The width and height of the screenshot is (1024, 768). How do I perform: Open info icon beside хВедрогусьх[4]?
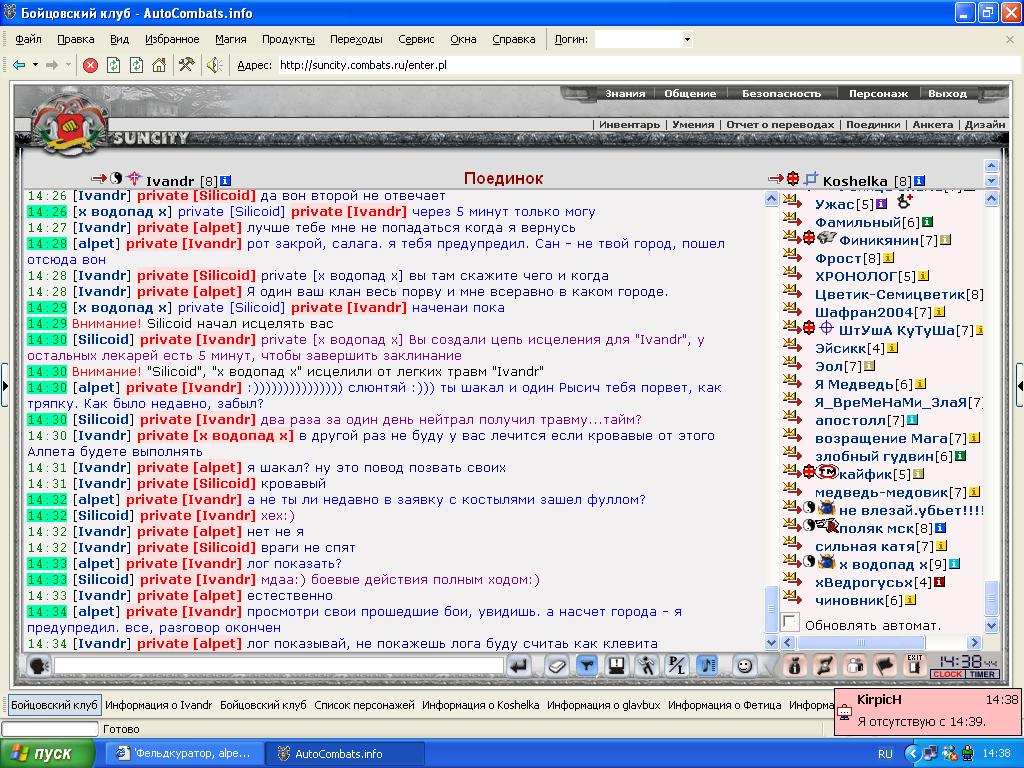point(939,582)
